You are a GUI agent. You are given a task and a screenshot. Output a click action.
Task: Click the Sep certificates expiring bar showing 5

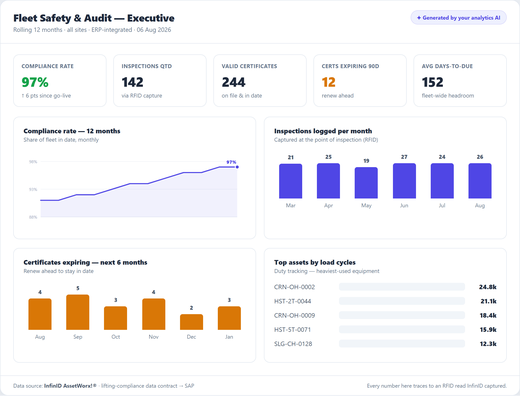(78, 312)
